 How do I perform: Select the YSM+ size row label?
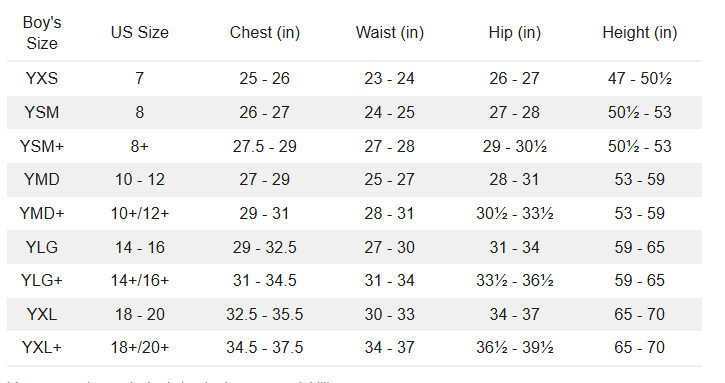[x=42, y=146]
